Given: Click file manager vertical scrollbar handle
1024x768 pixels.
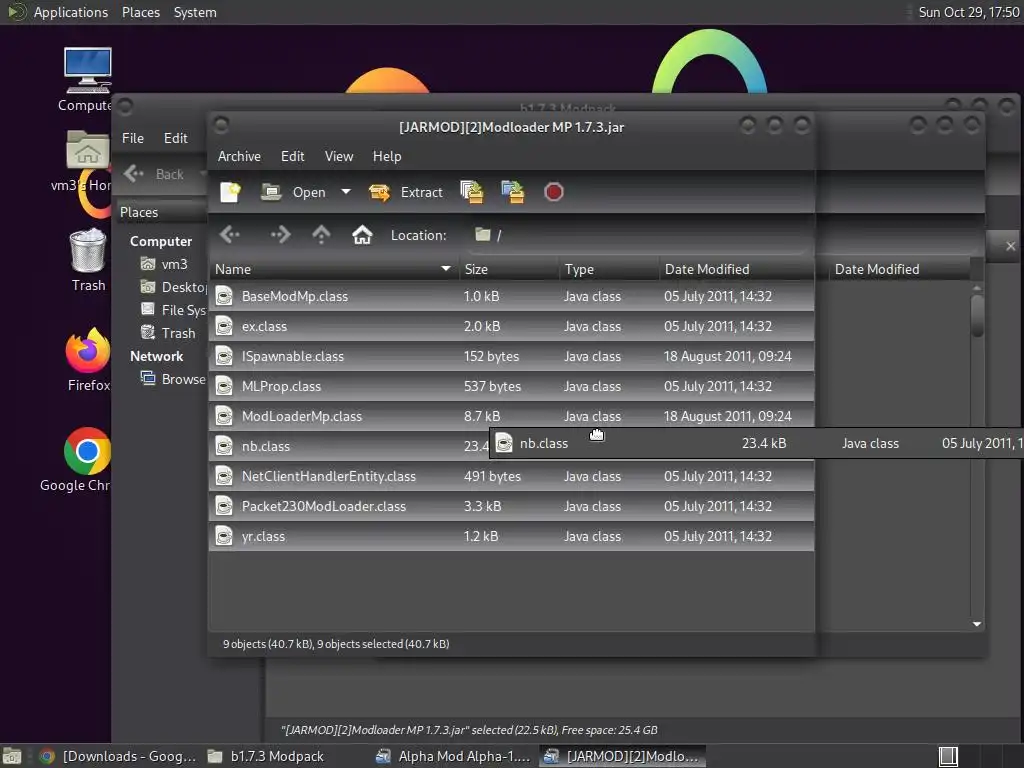Looking at the screenshot, I should [977, 316].
